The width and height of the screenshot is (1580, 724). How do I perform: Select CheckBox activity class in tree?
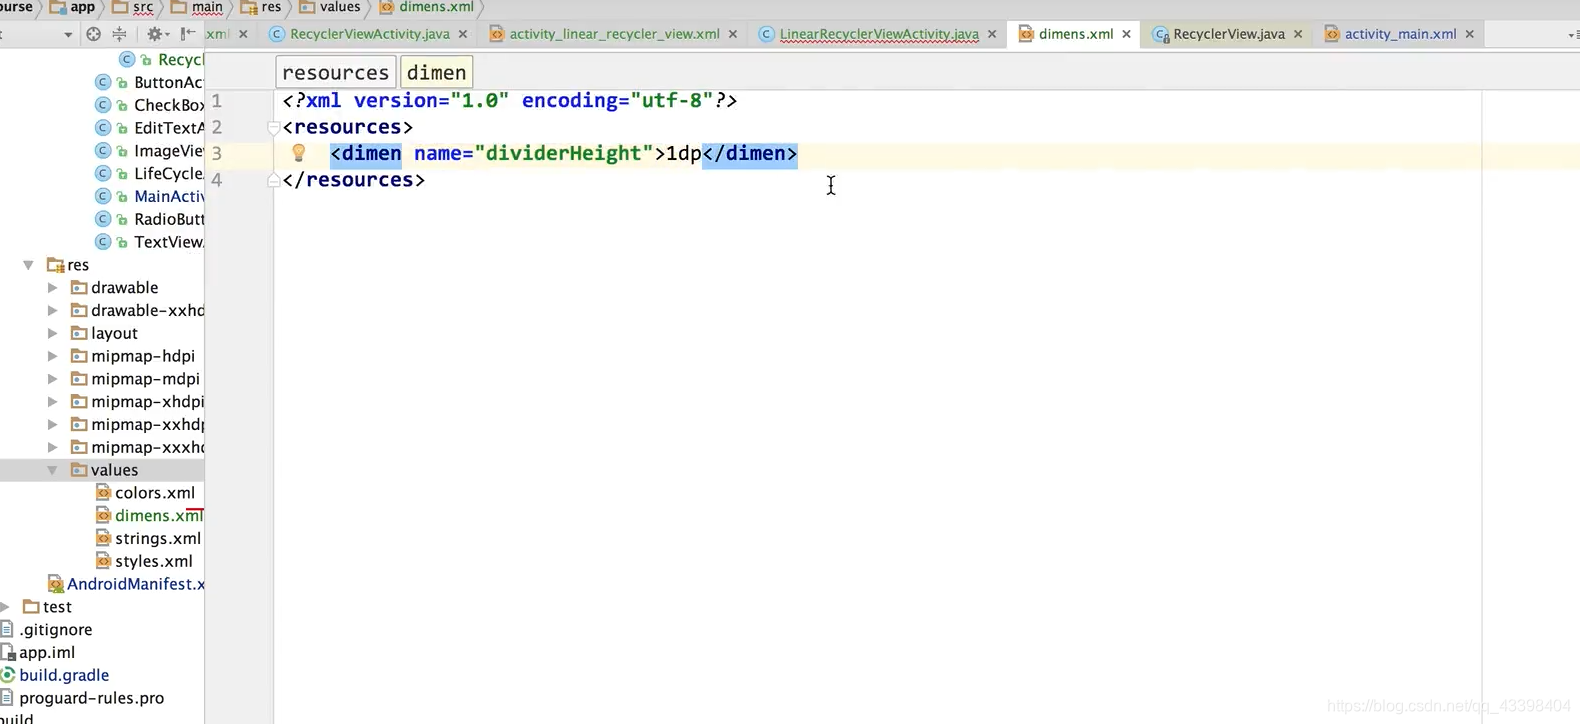click(x=168, y=105)
